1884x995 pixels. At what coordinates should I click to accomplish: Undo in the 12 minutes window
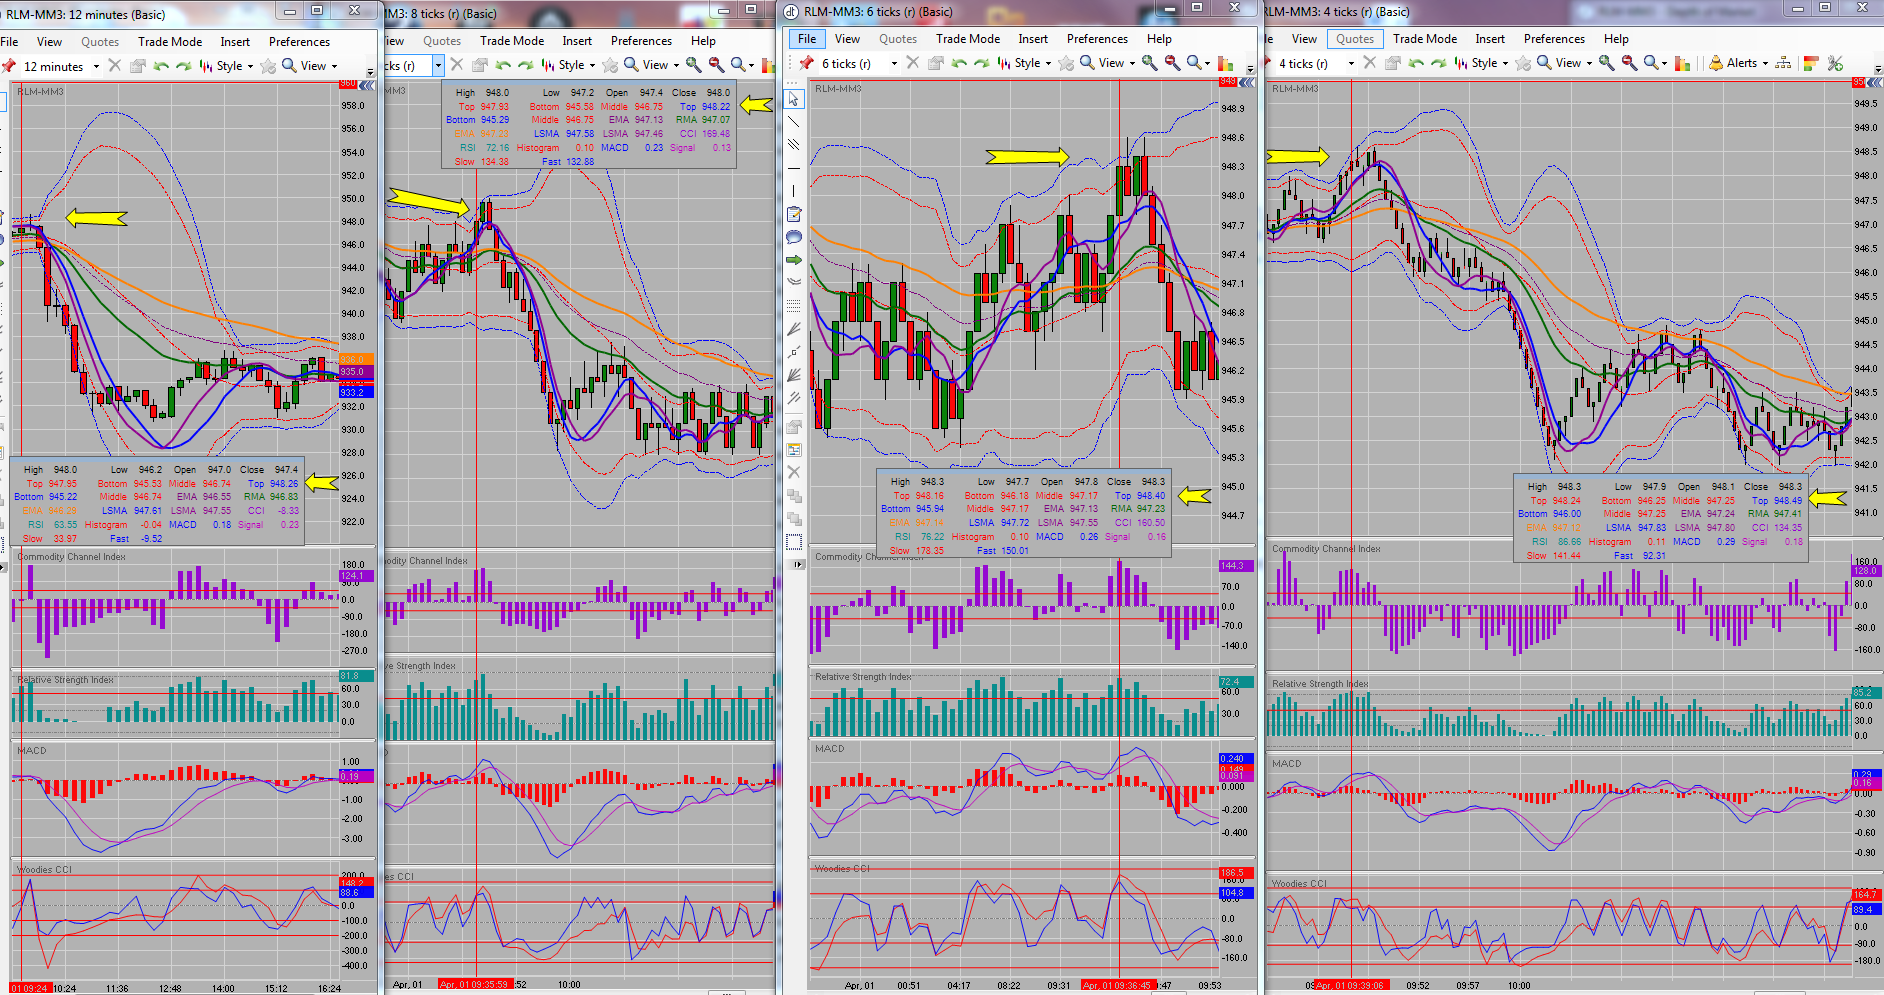click(x=161, y=66)
